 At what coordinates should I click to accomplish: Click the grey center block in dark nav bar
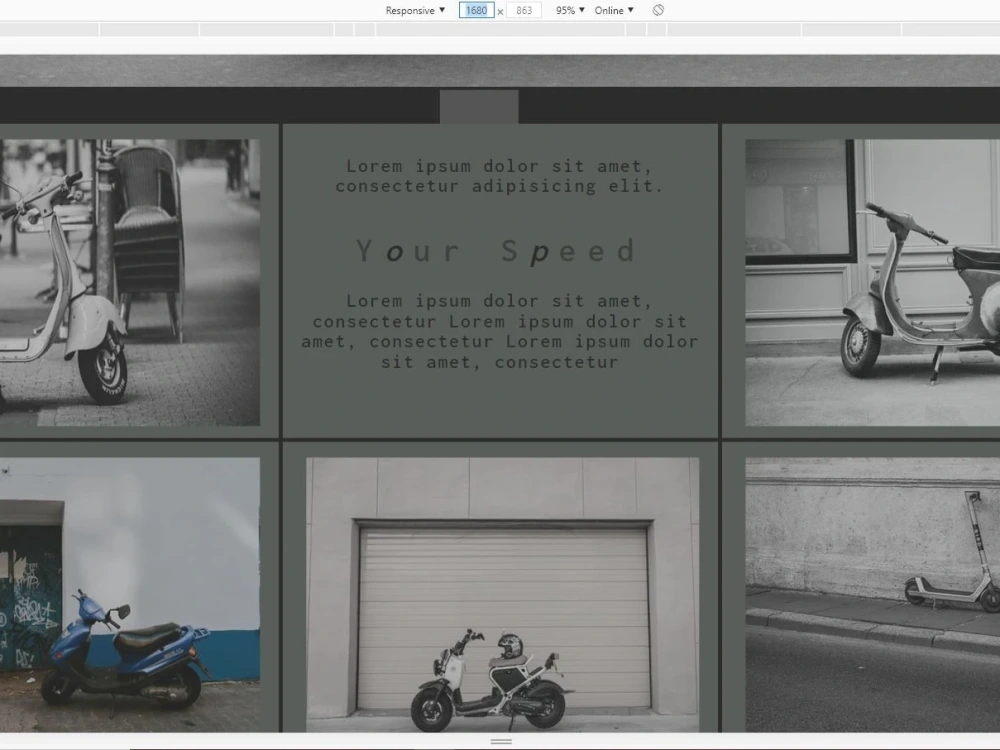(479, 107)
